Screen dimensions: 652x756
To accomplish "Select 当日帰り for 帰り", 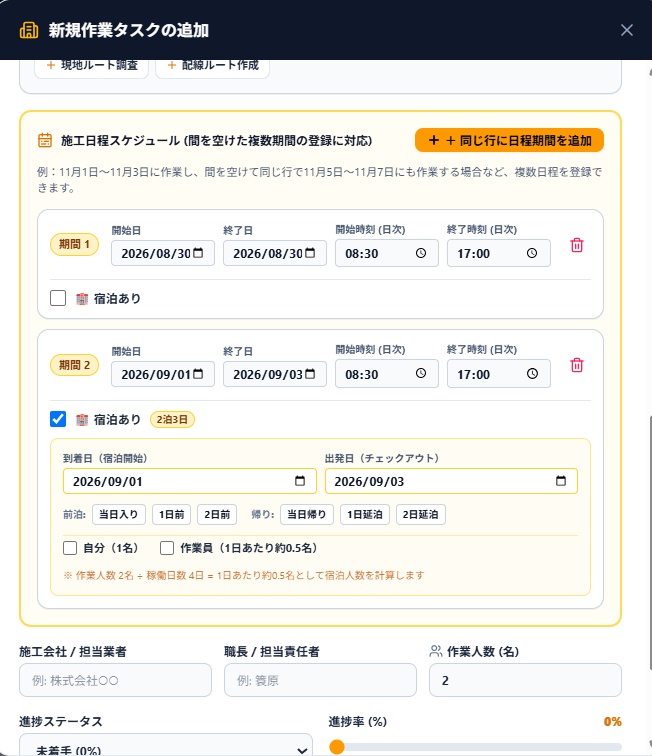I will tap(307, 514).
